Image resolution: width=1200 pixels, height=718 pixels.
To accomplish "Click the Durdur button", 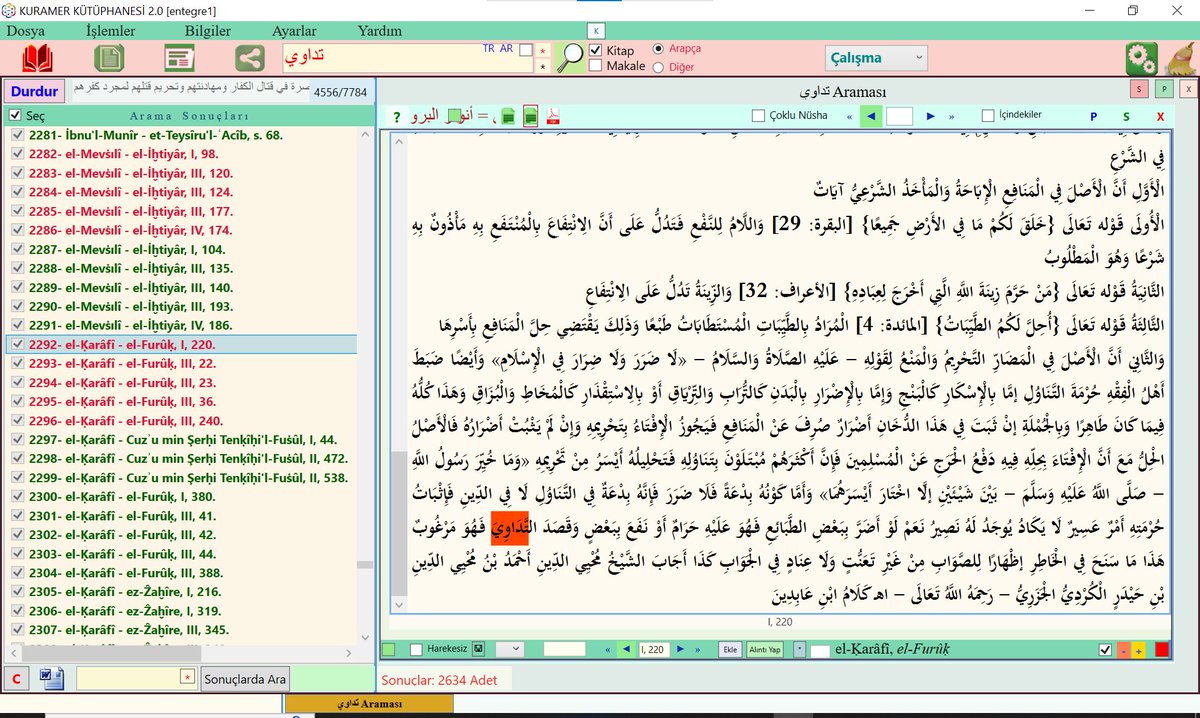I will pos(36,92).
